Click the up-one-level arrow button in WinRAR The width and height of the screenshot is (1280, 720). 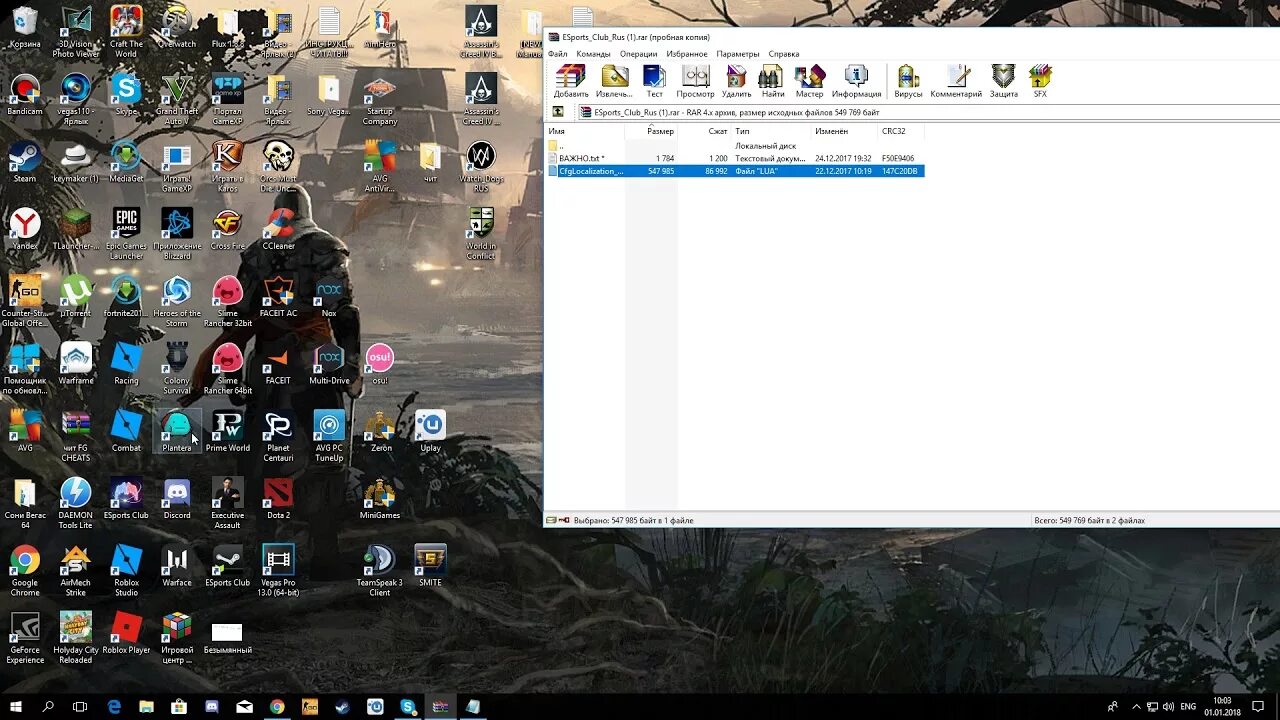[558, 112]
